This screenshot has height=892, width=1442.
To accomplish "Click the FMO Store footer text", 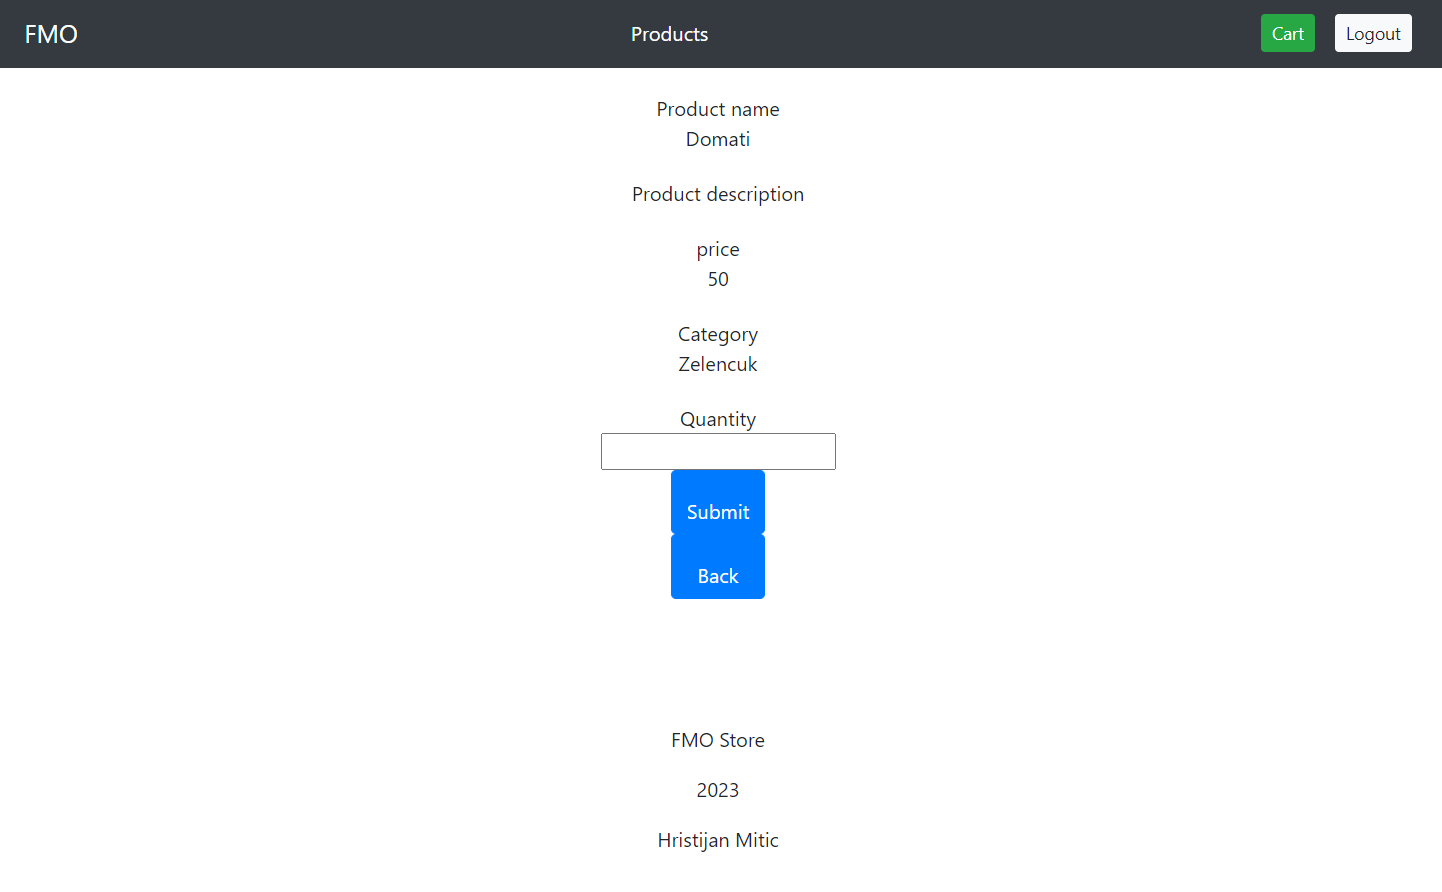I will (x=718, y=740).
